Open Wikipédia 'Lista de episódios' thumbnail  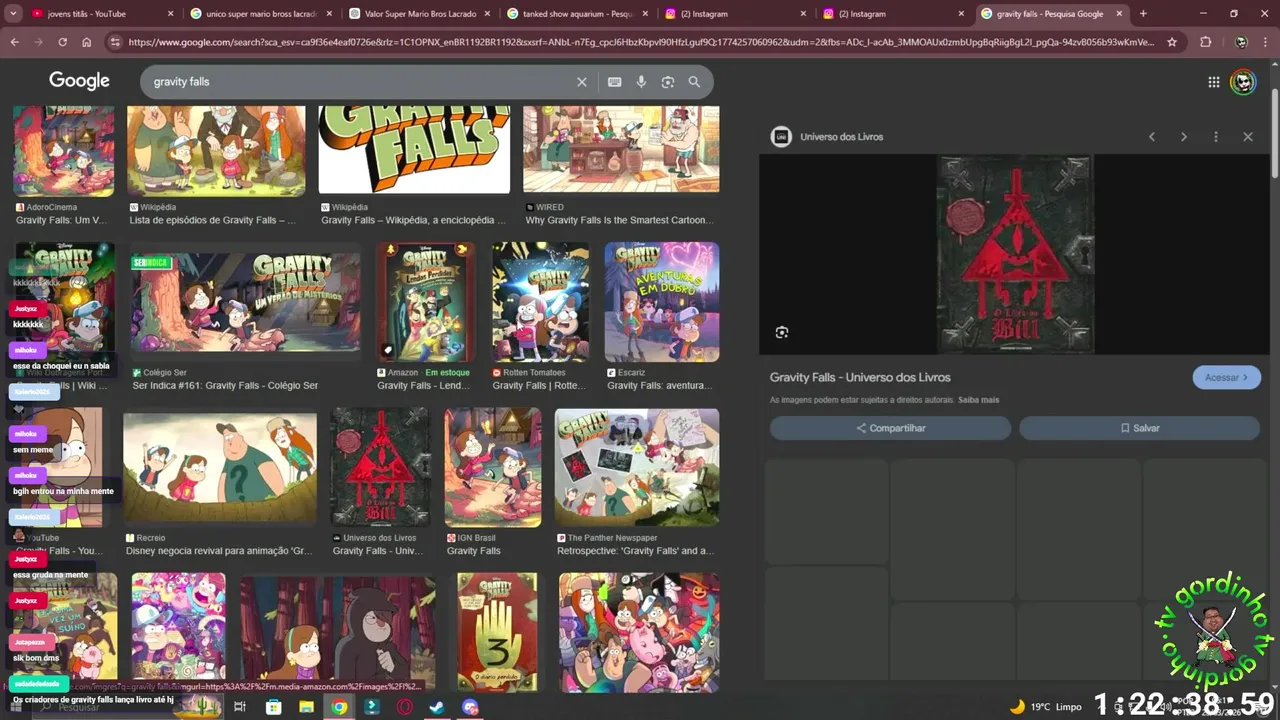point(217,150)
